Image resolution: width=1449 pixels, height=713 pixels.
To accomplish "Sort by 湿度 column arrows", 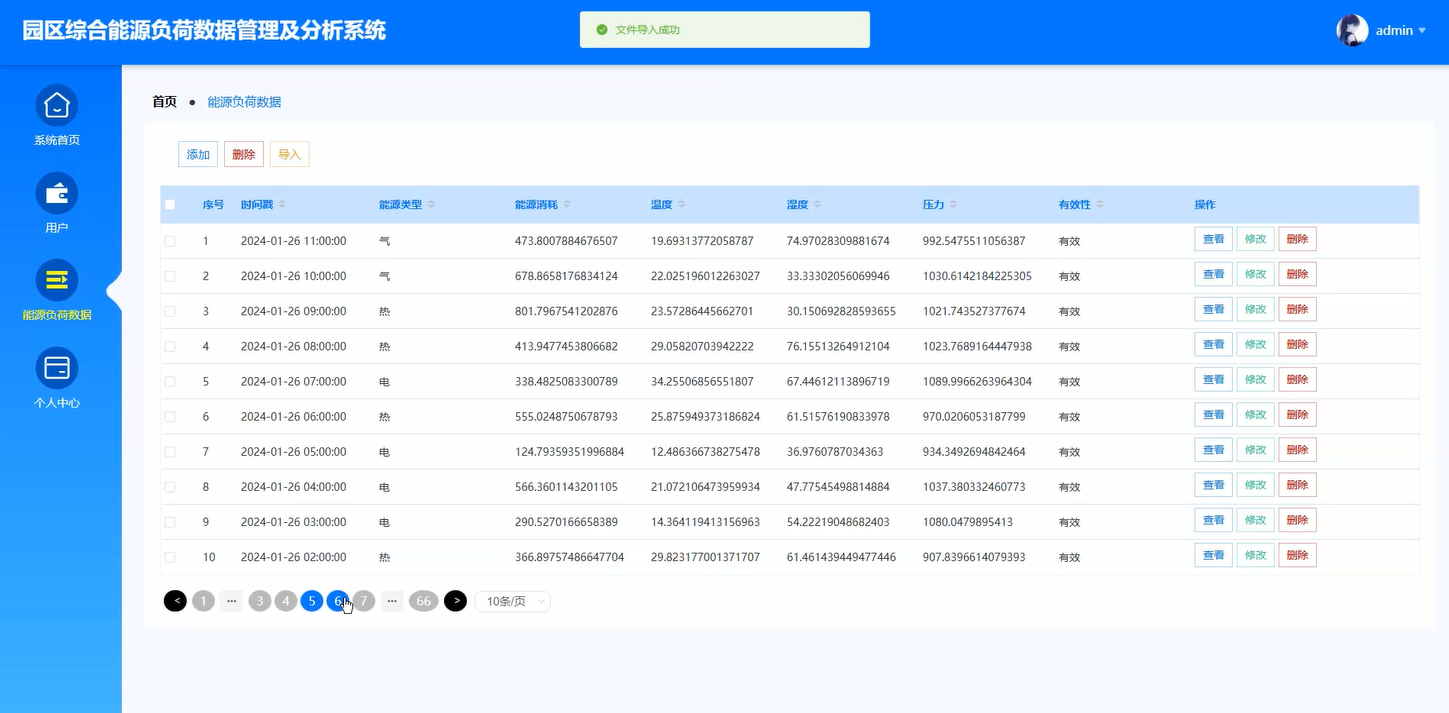I will (x=817, y=204).
